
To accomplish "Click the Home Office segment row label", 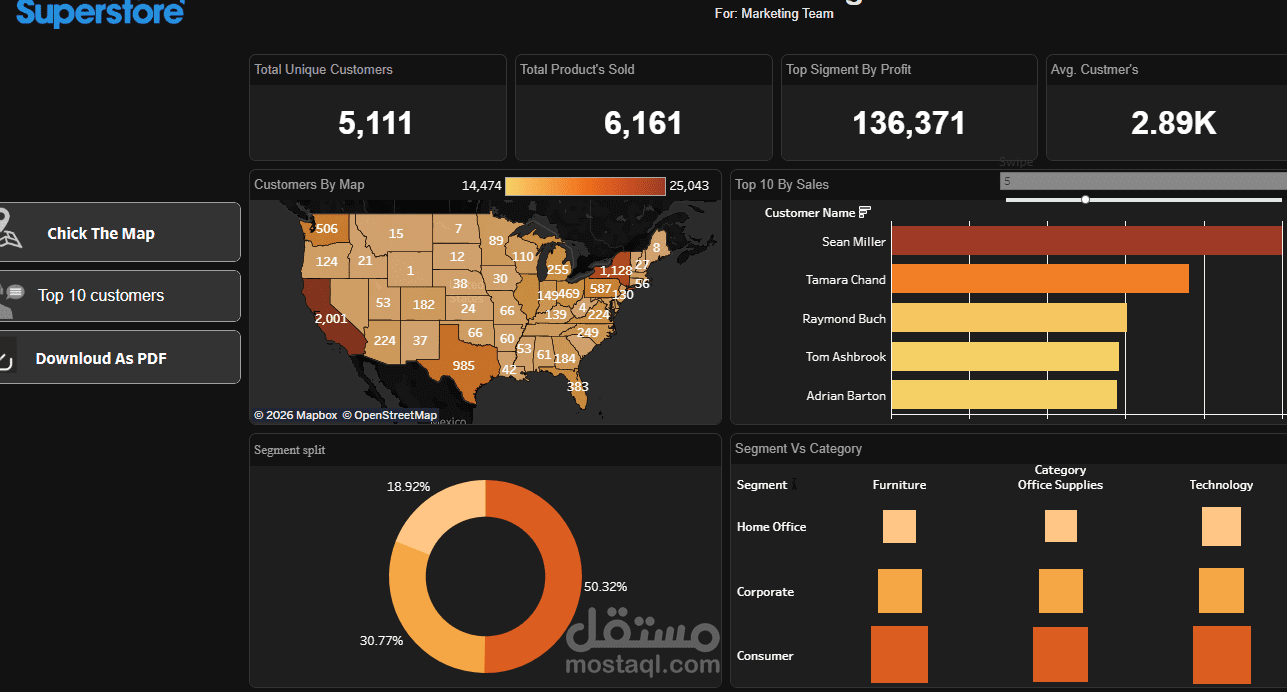I will pyautogui.click(x=771, y=526).
